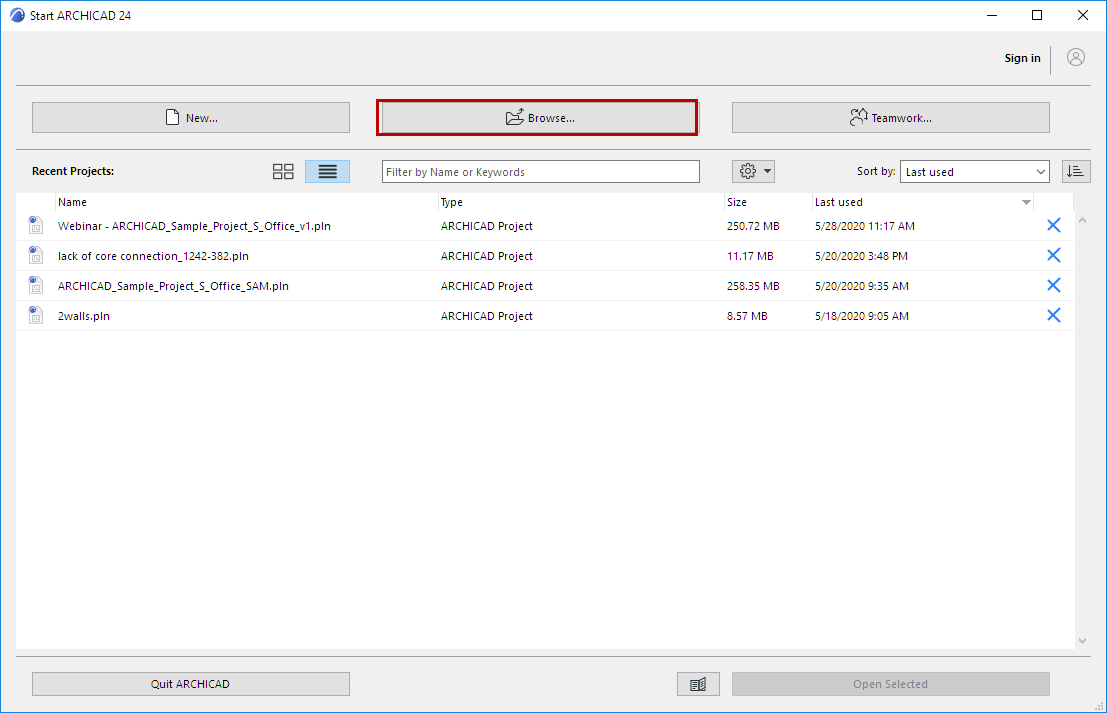Click date 5/18/2020 9:05 AM

tap(861, 316)
